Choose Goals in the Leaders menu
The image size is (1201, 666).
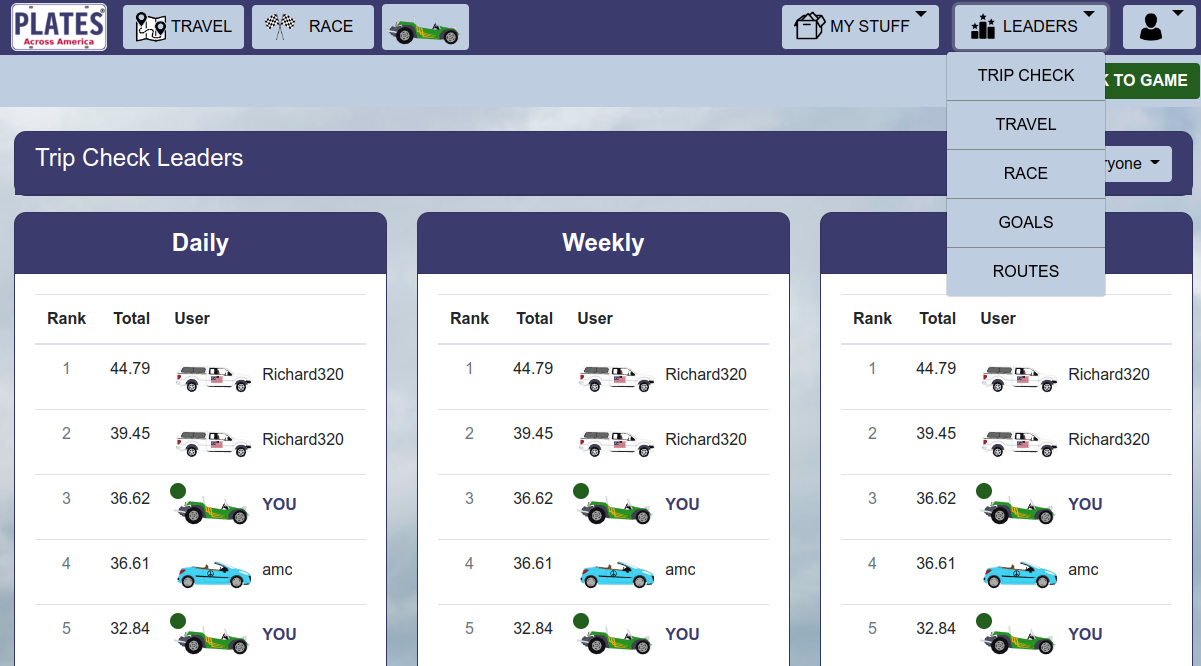coord(1025,222)
